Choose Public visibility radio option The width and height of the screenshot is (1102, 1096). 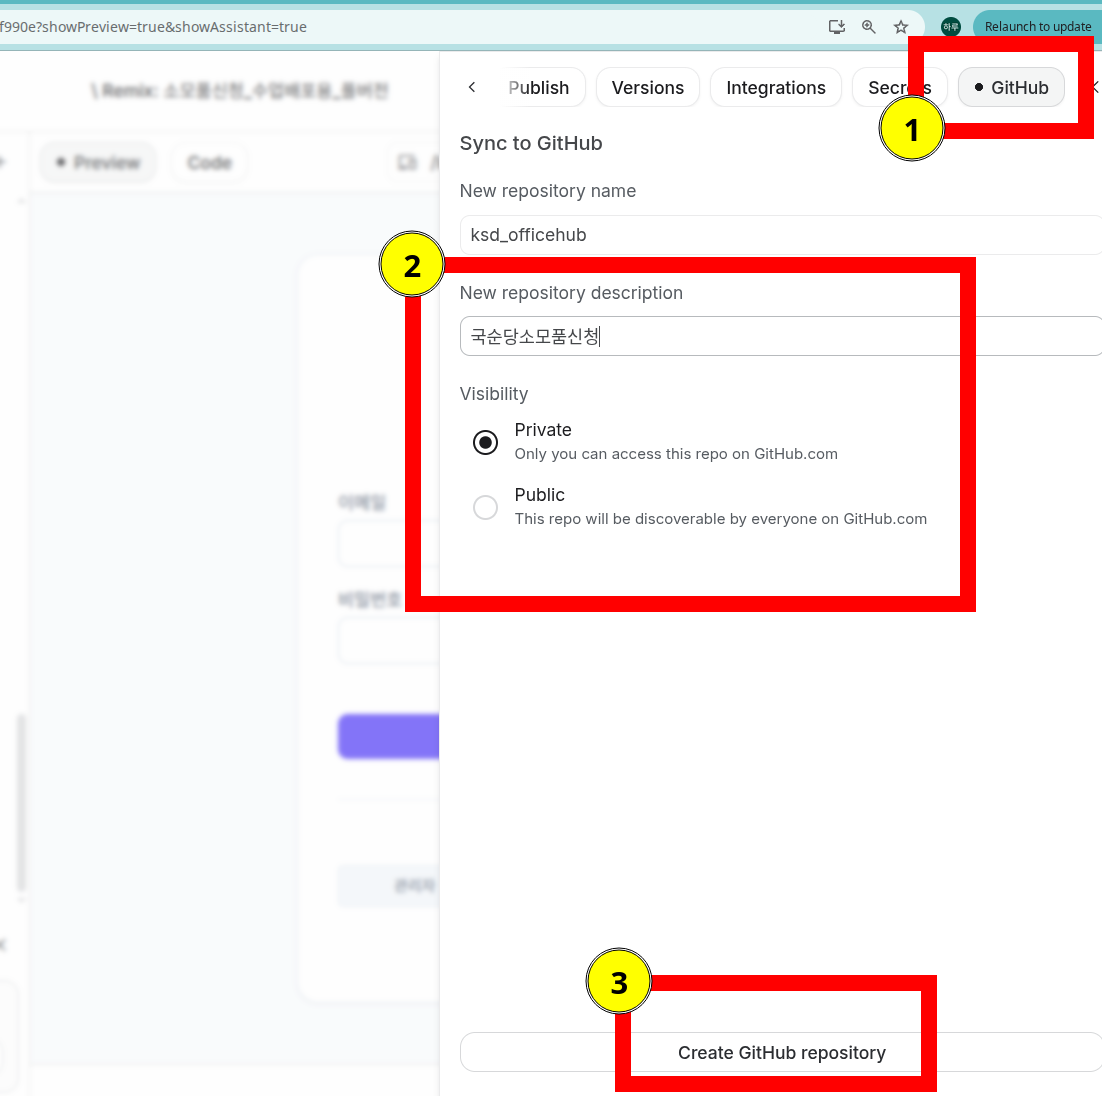485,507
